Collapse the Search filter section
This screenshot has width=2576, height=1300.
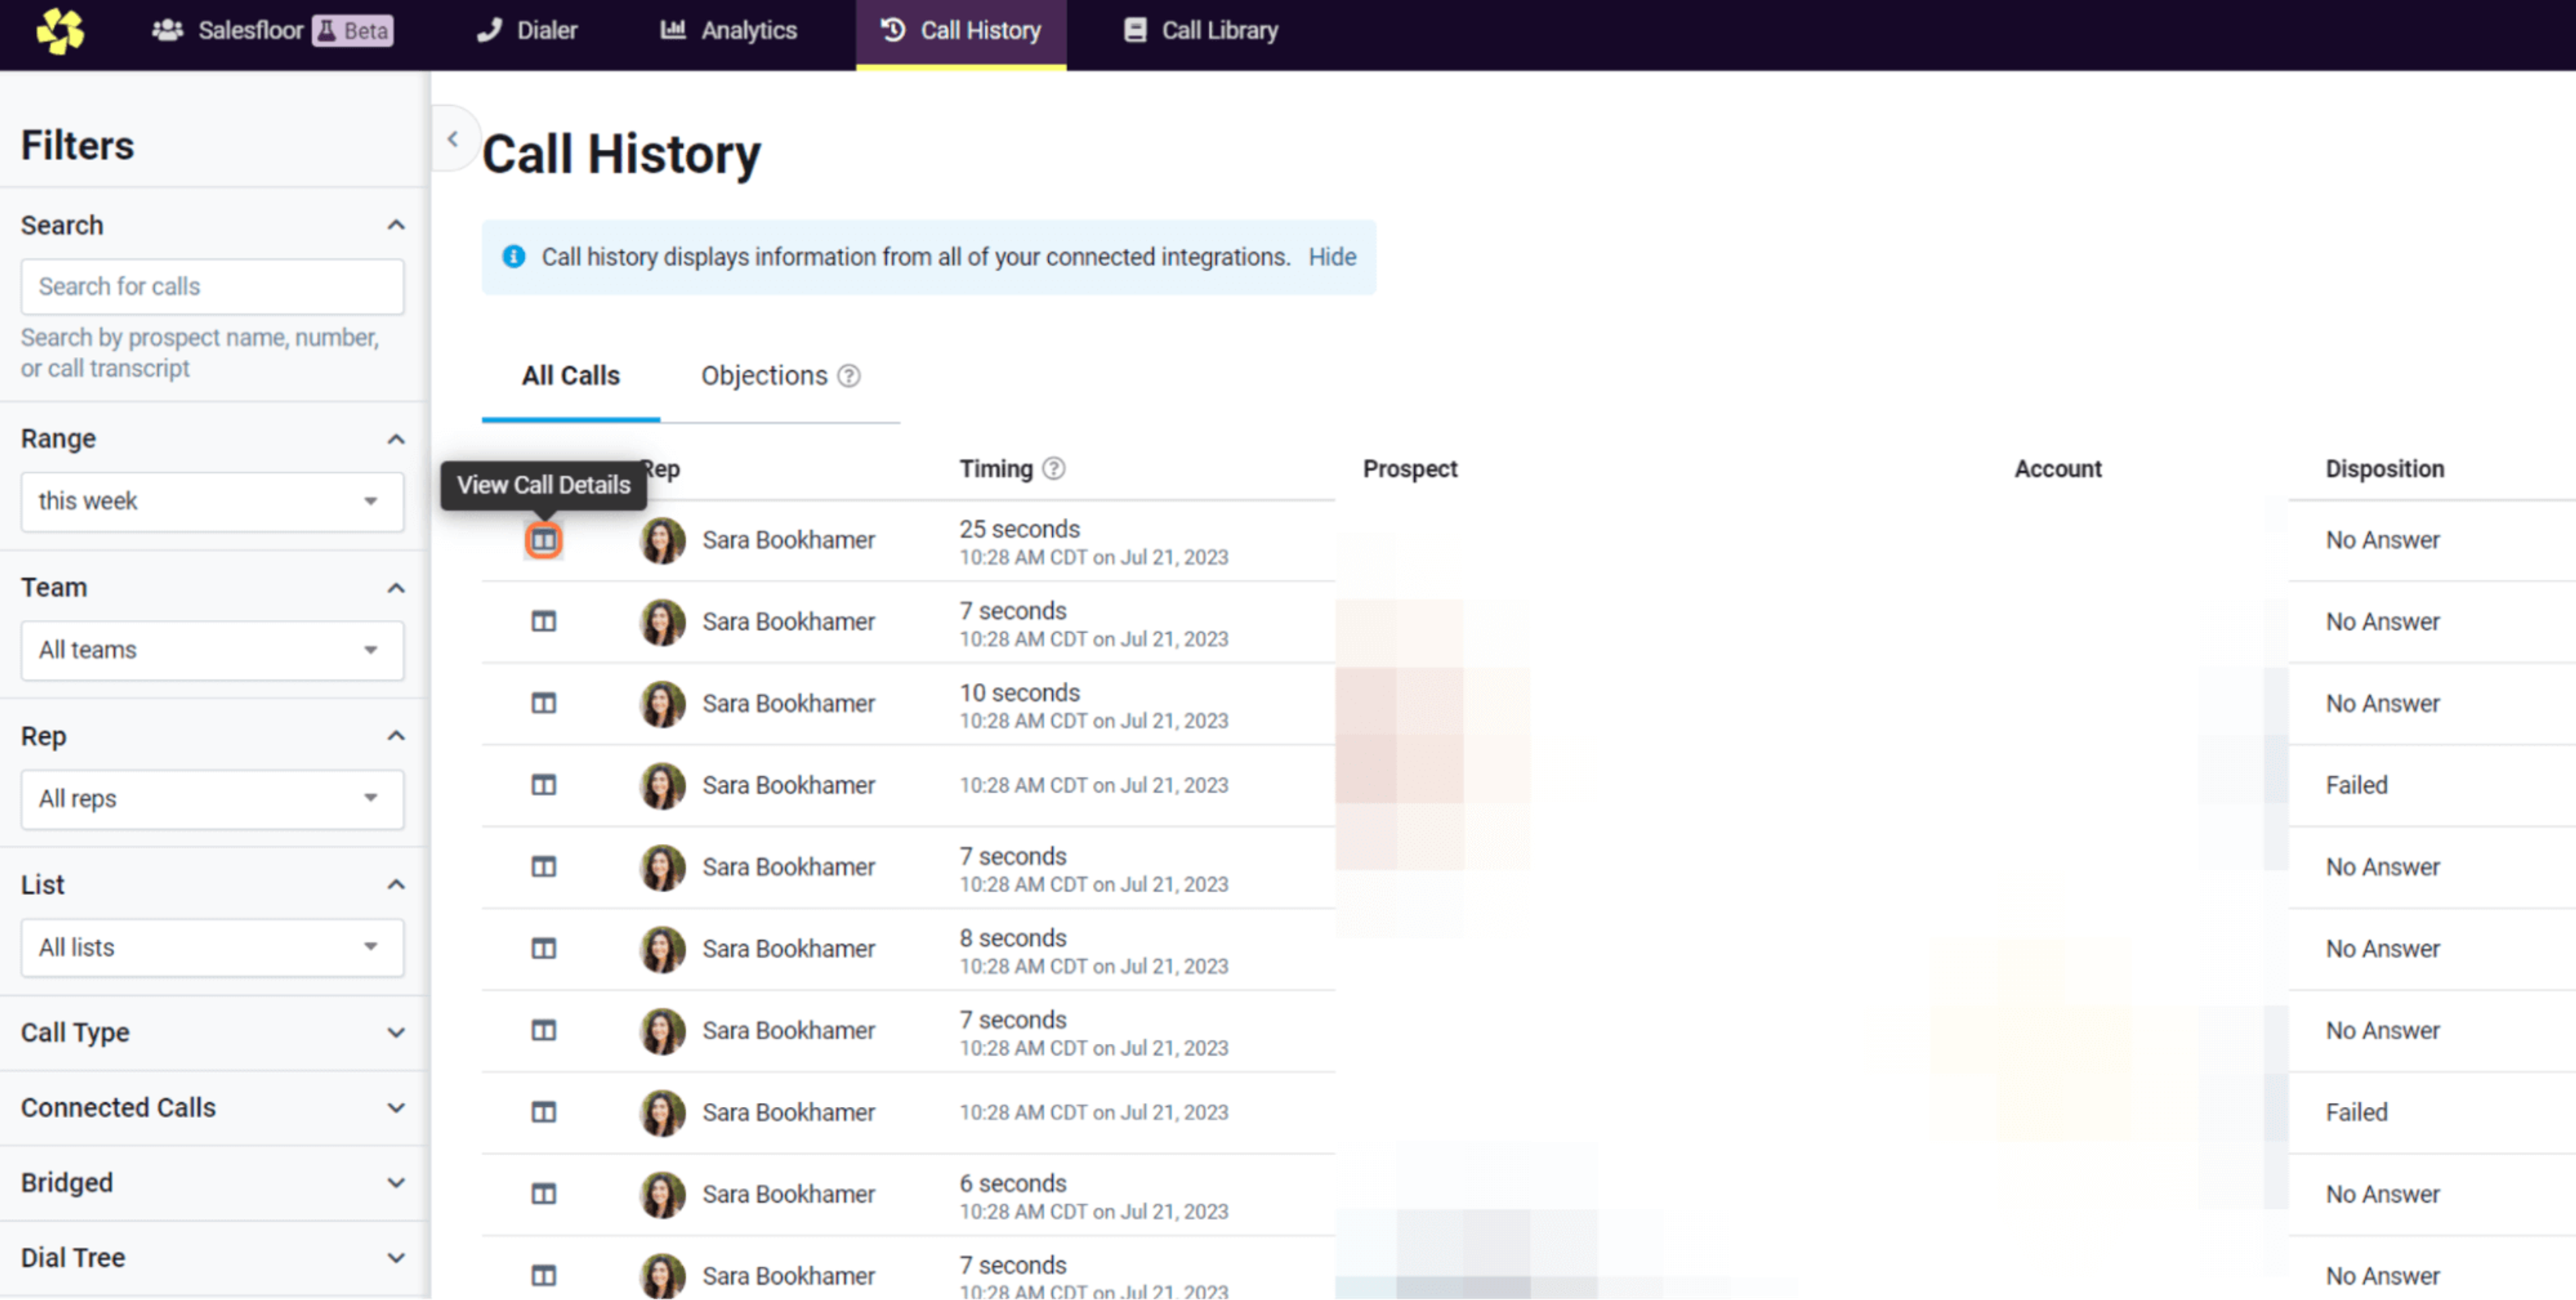(x=396, y=225)
